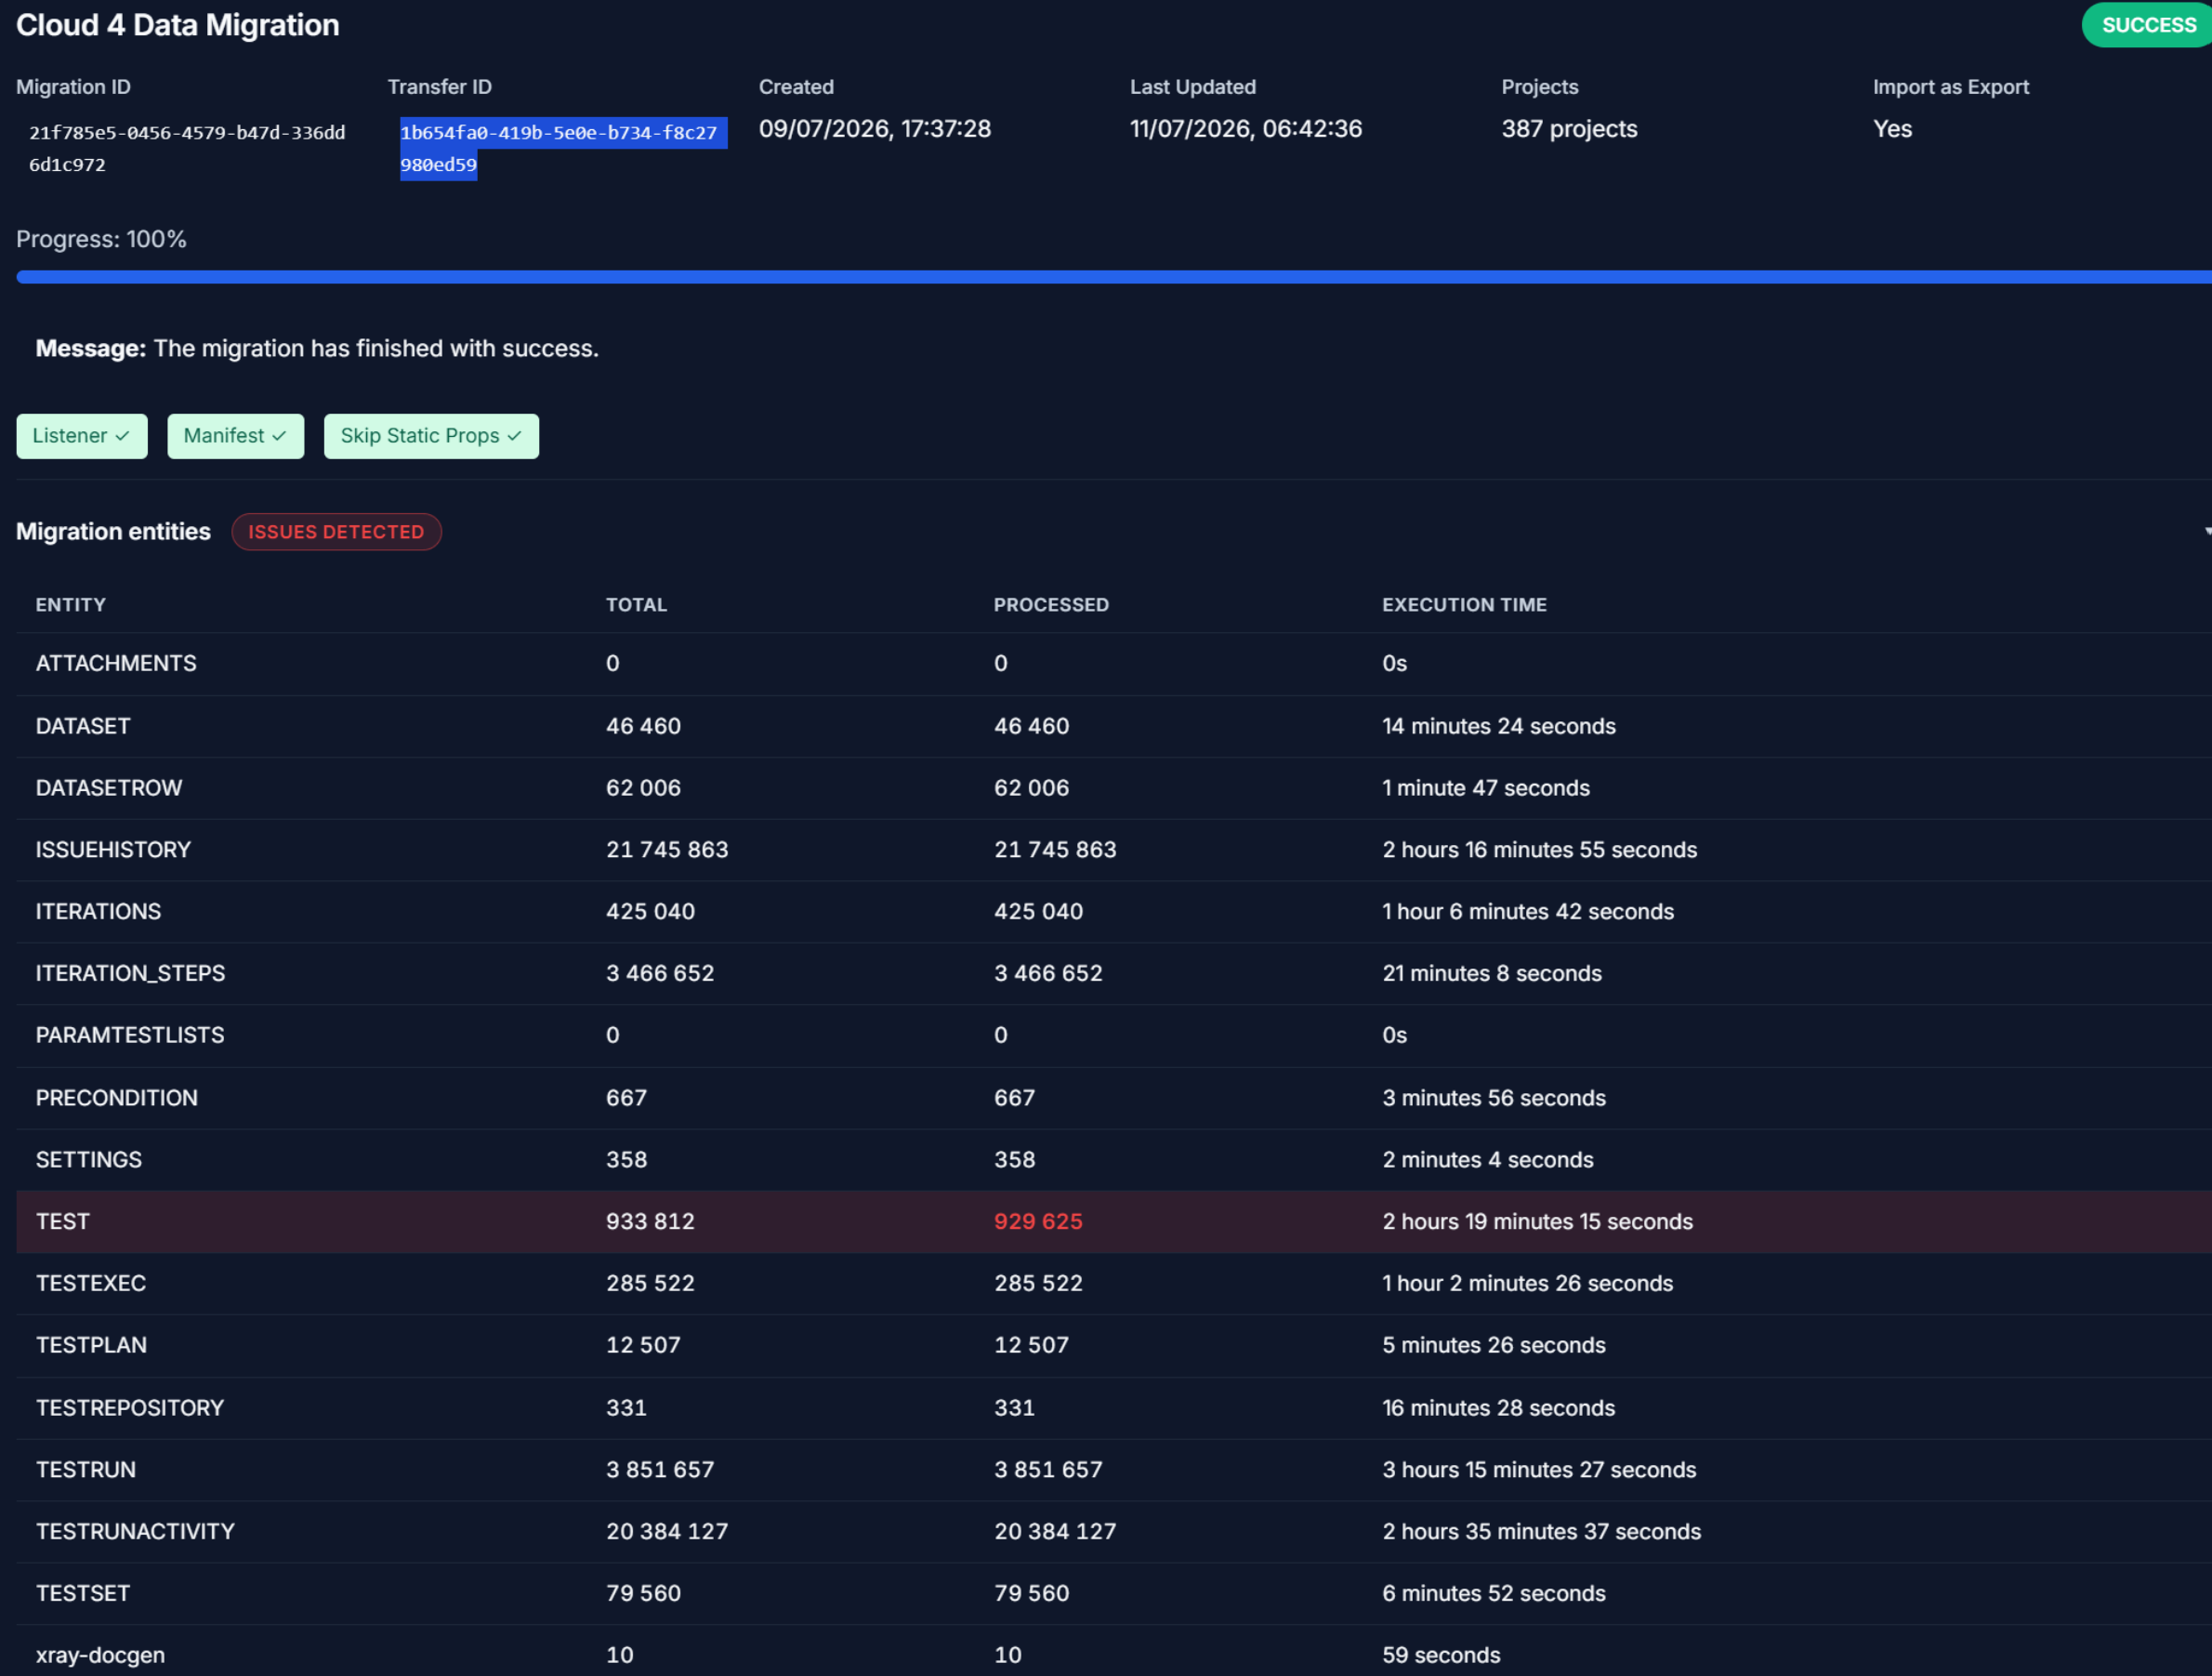Viewport: 2212px width, 1676px height.
Task: Click the 2 minutes 4 seconds execution time
Action: pos(1488,1160)
